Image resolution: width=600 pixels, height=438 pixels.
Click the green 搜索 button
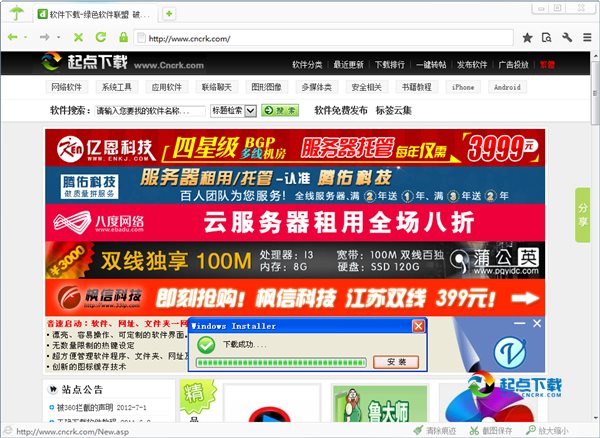click(280, 111)
